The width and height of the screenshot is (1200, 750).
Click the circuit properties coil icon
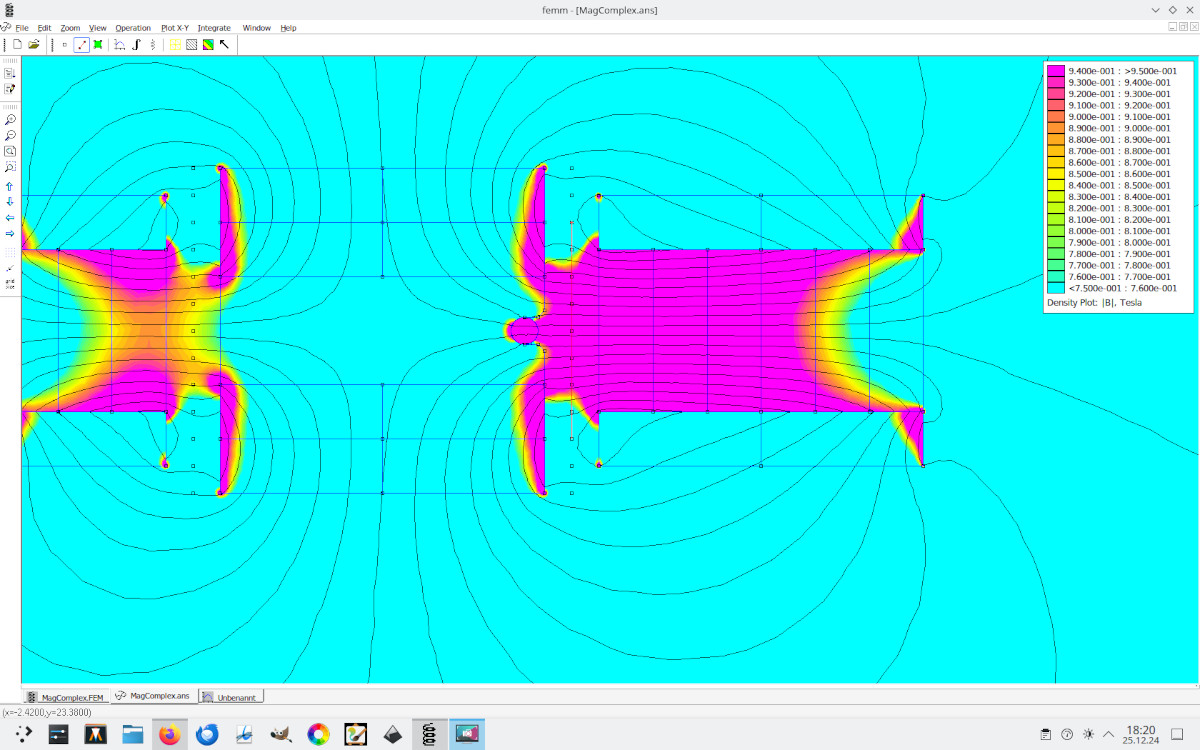click(x=152, y=44)
